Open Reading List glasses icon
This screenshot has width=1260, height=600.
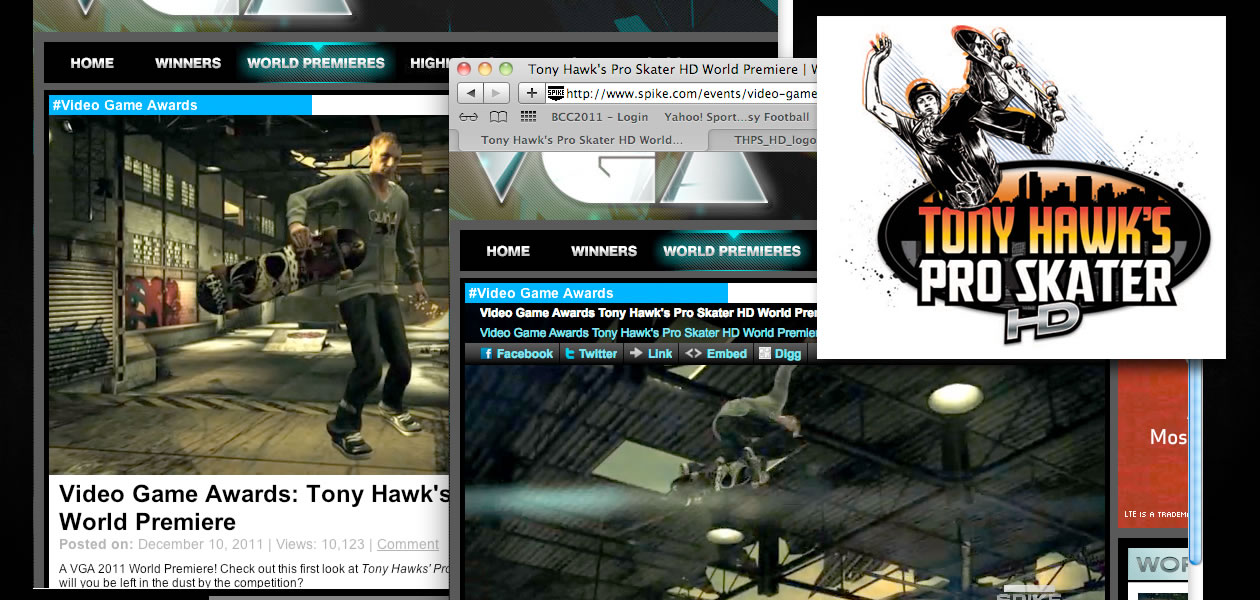point(468,117)
